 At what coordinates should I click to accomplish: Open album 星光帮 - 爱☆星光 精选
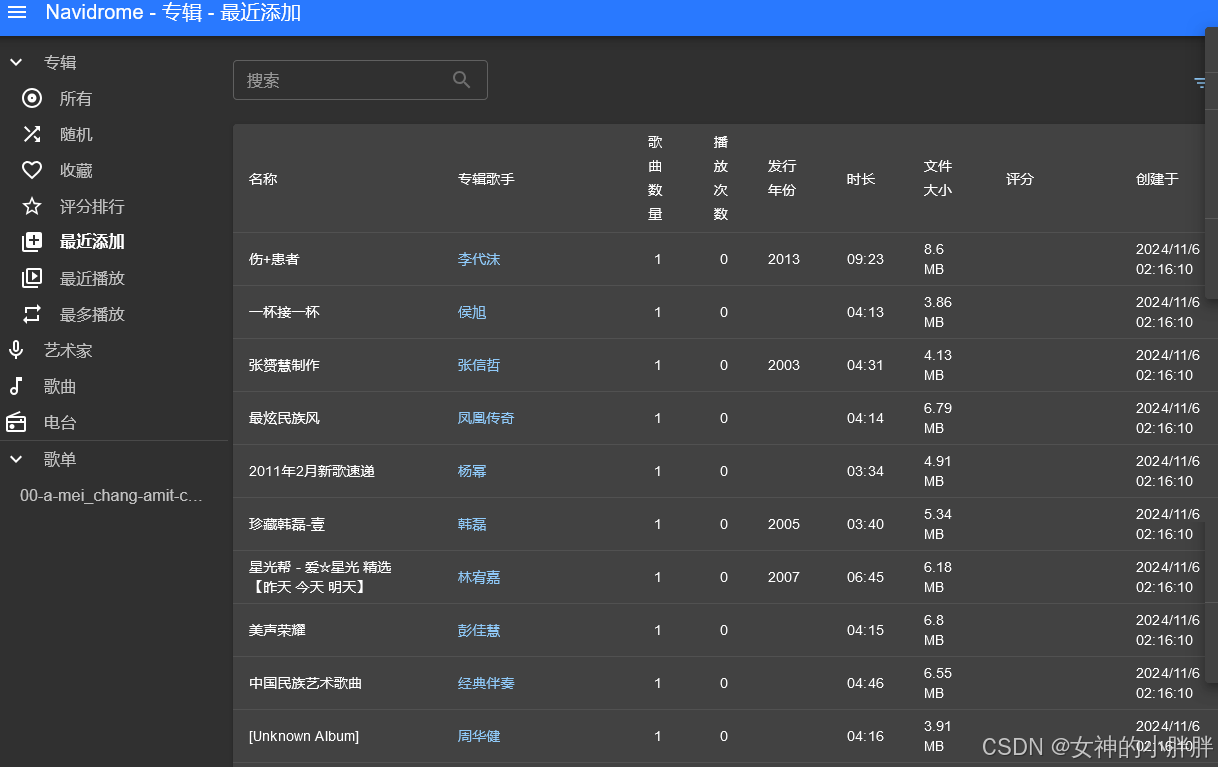(x=320, y=577)
